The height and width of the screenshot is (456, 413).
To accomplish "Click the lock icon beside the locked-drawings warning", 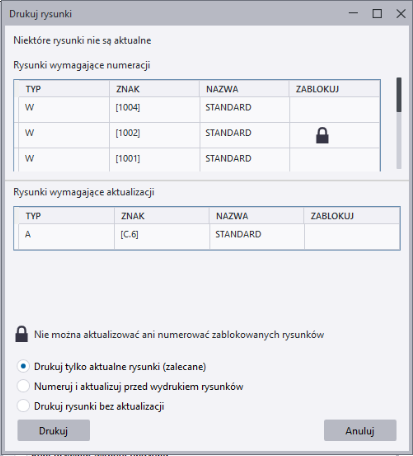I will [22, 334].
